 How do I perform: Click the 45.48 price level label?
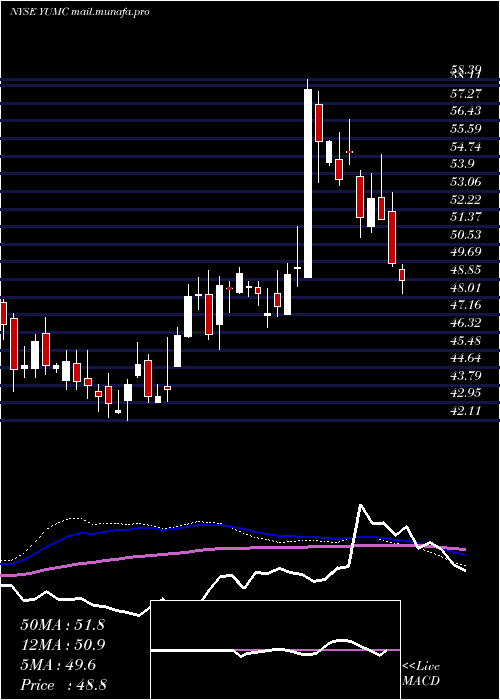(466, 340)
